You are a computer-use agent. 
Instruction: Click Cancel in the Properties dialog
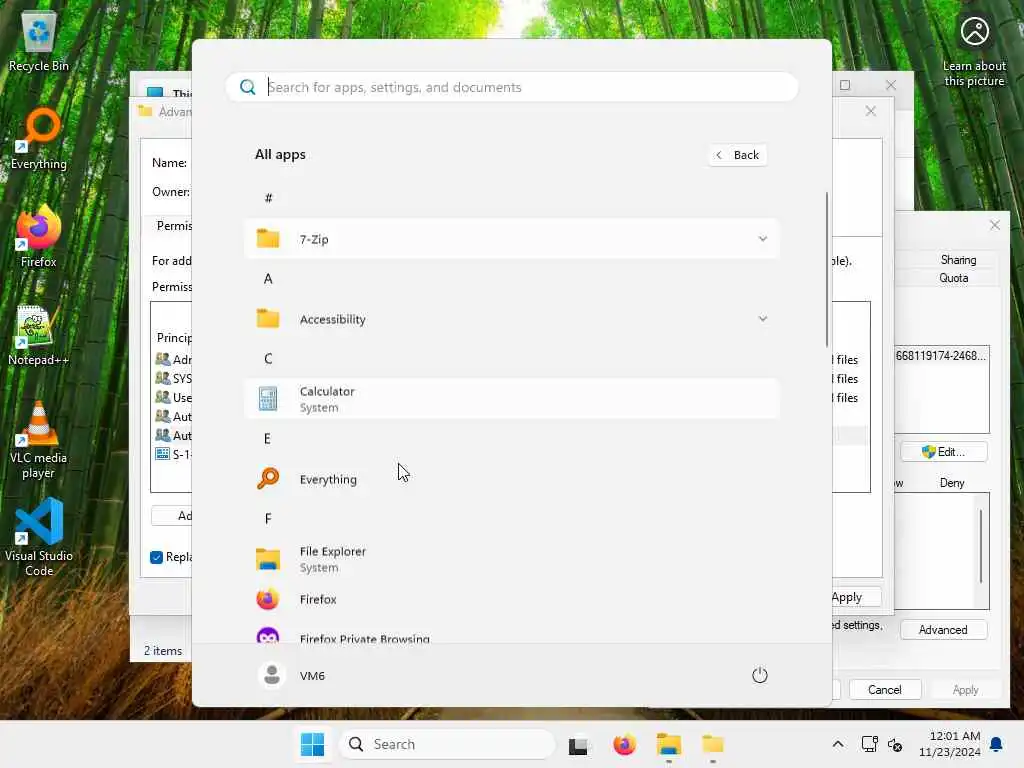(885, 690)
